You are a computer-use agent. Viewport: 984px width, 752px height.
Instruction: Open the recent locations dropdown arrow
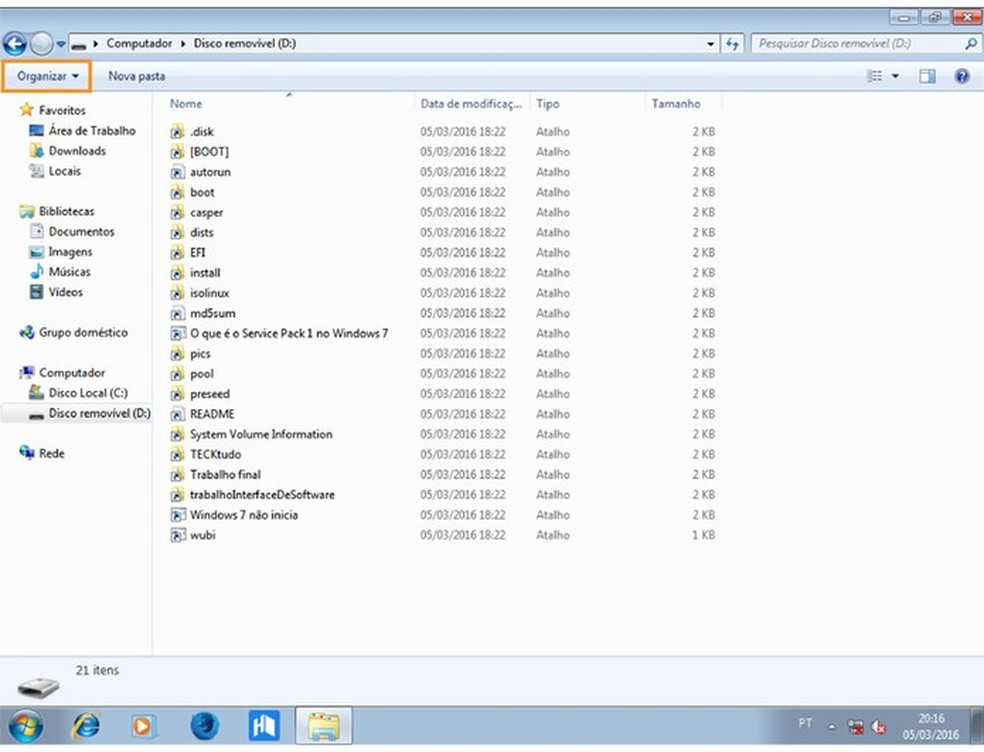(61, 44)
